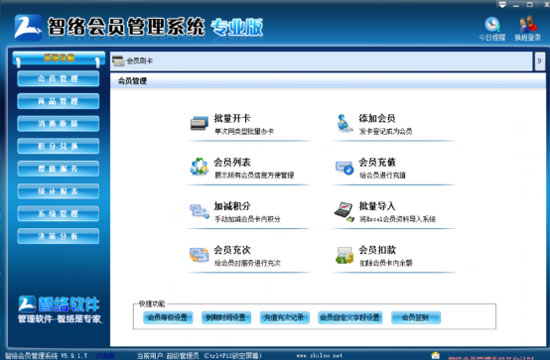Click the 会员等级设置 quick button
Viewport: 550px width, 360px height.
[168, 318]
